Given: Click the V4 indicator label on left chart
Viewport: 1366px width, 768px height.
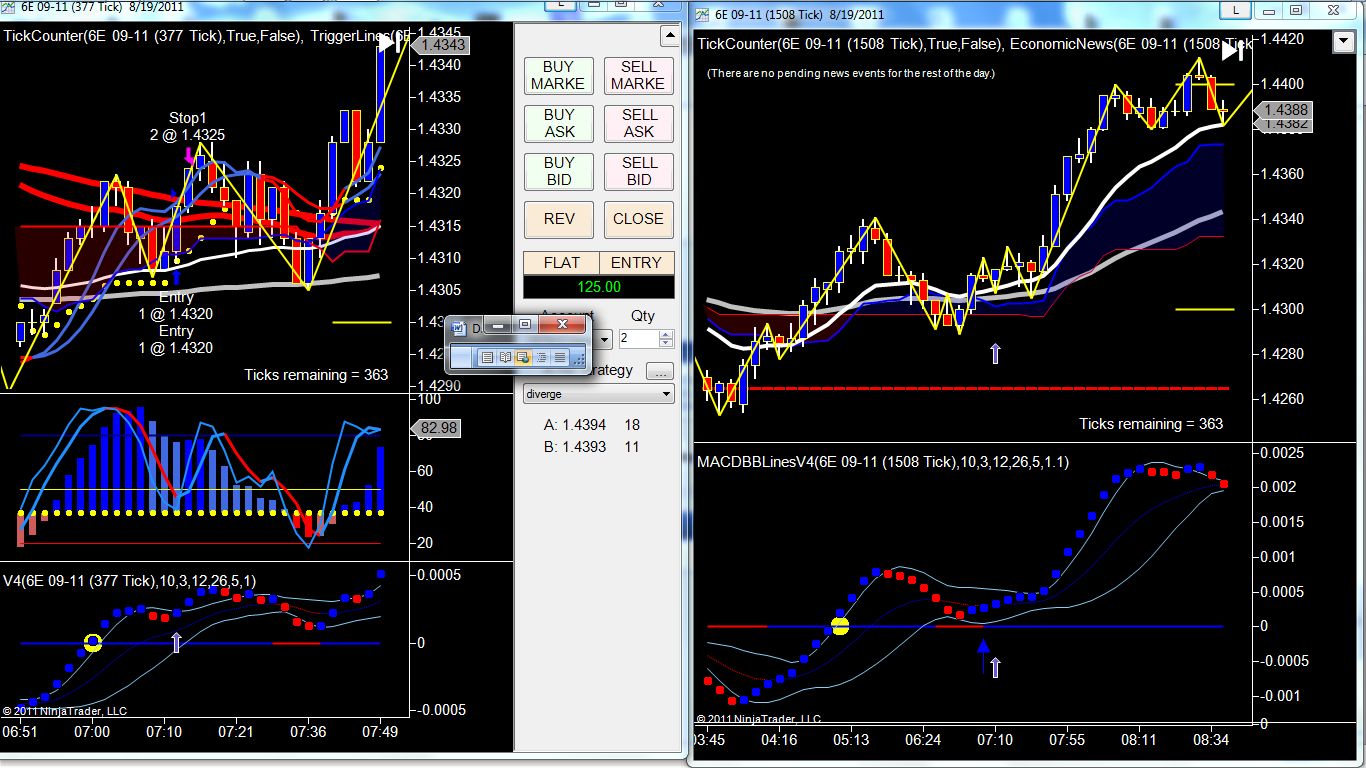Looking at the screenshot, I should tap(129, 581).
